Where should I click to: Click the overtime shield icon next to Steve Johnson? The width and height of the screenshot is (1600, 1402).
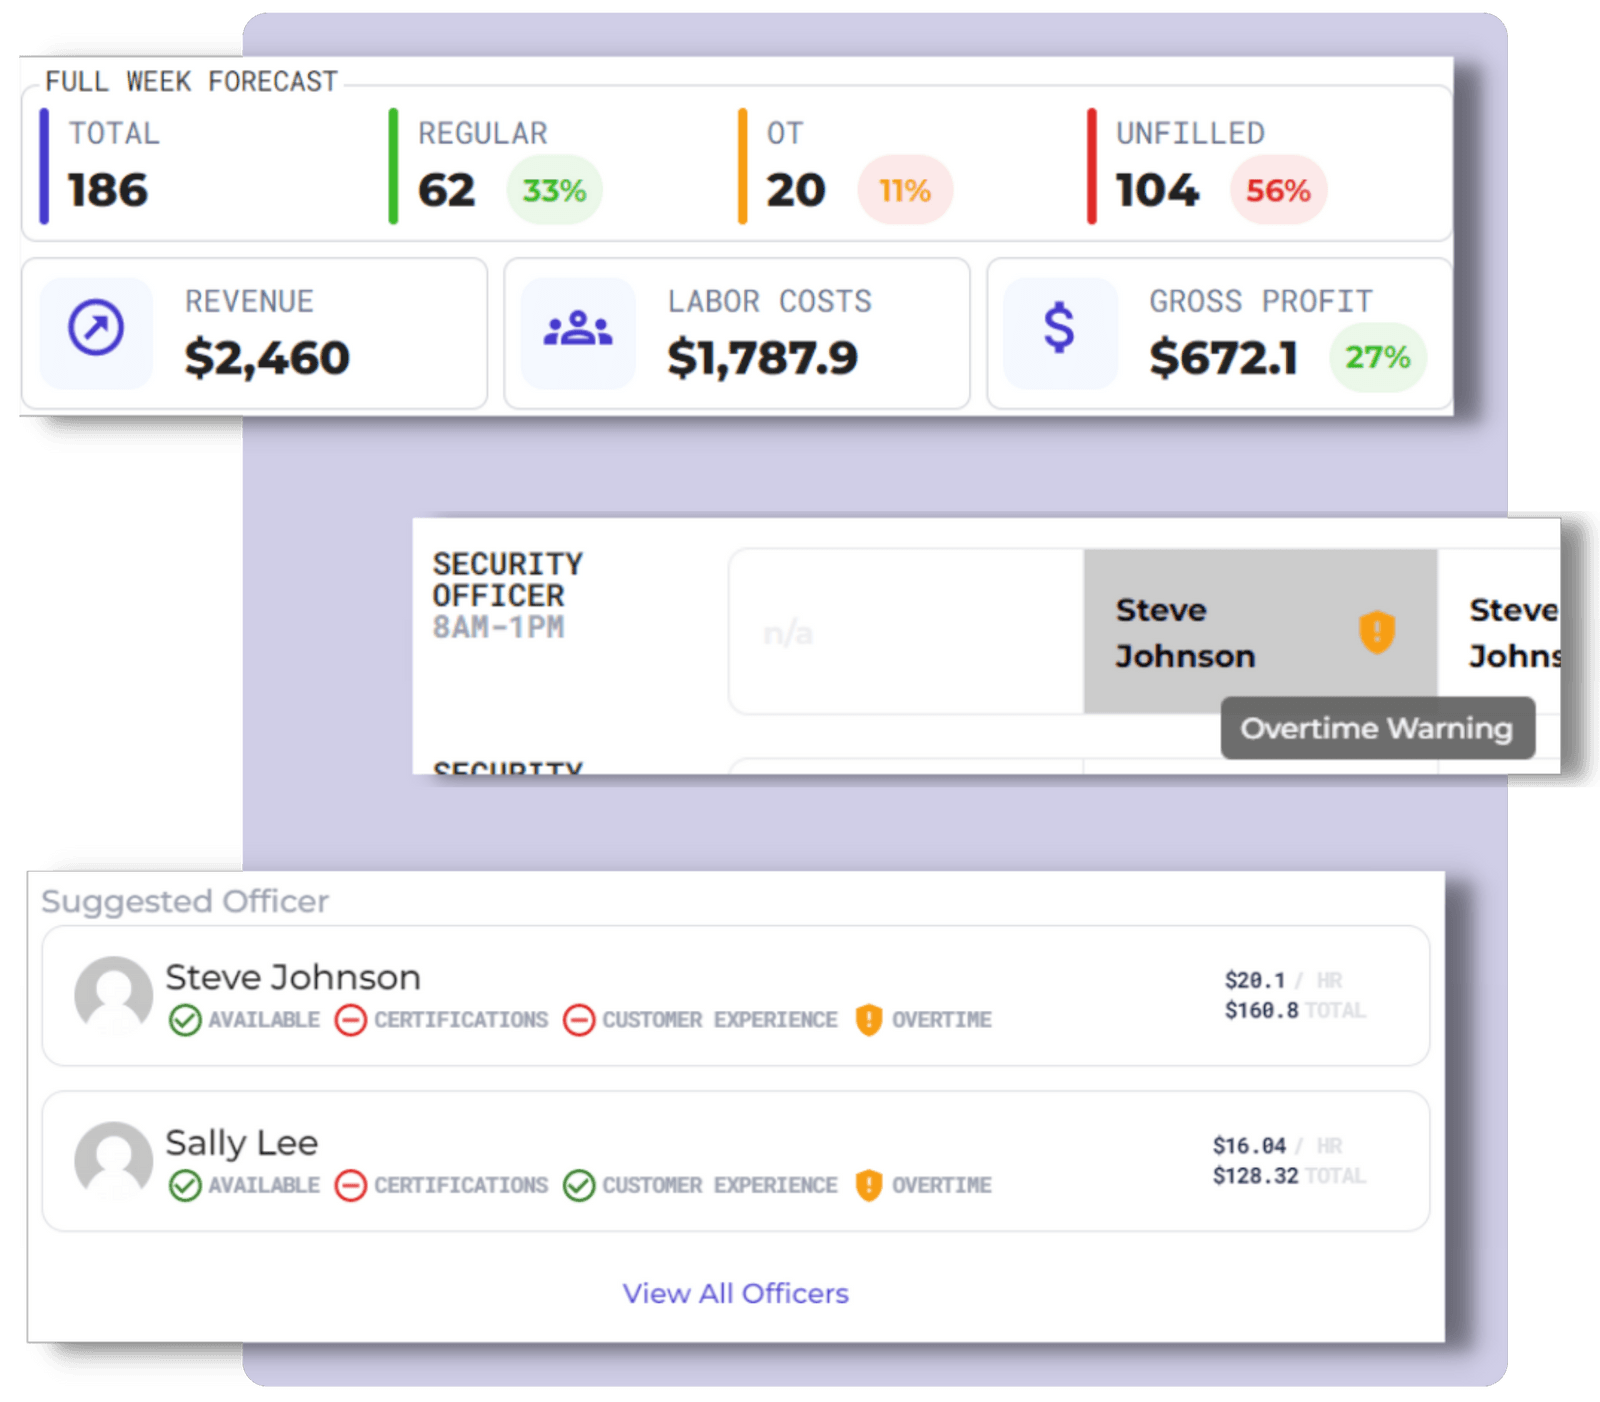pos(1378,630)
